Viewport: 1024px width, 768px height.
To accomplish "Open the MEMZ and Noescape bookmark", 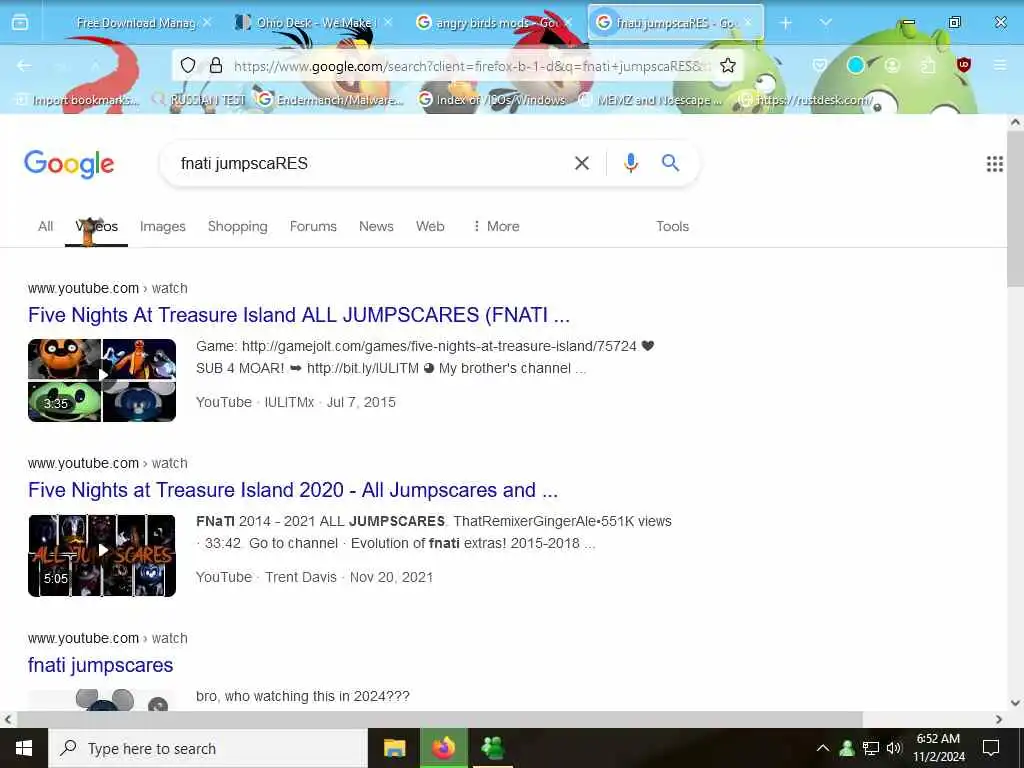I will pyautogui.click(x=651, y=100).
